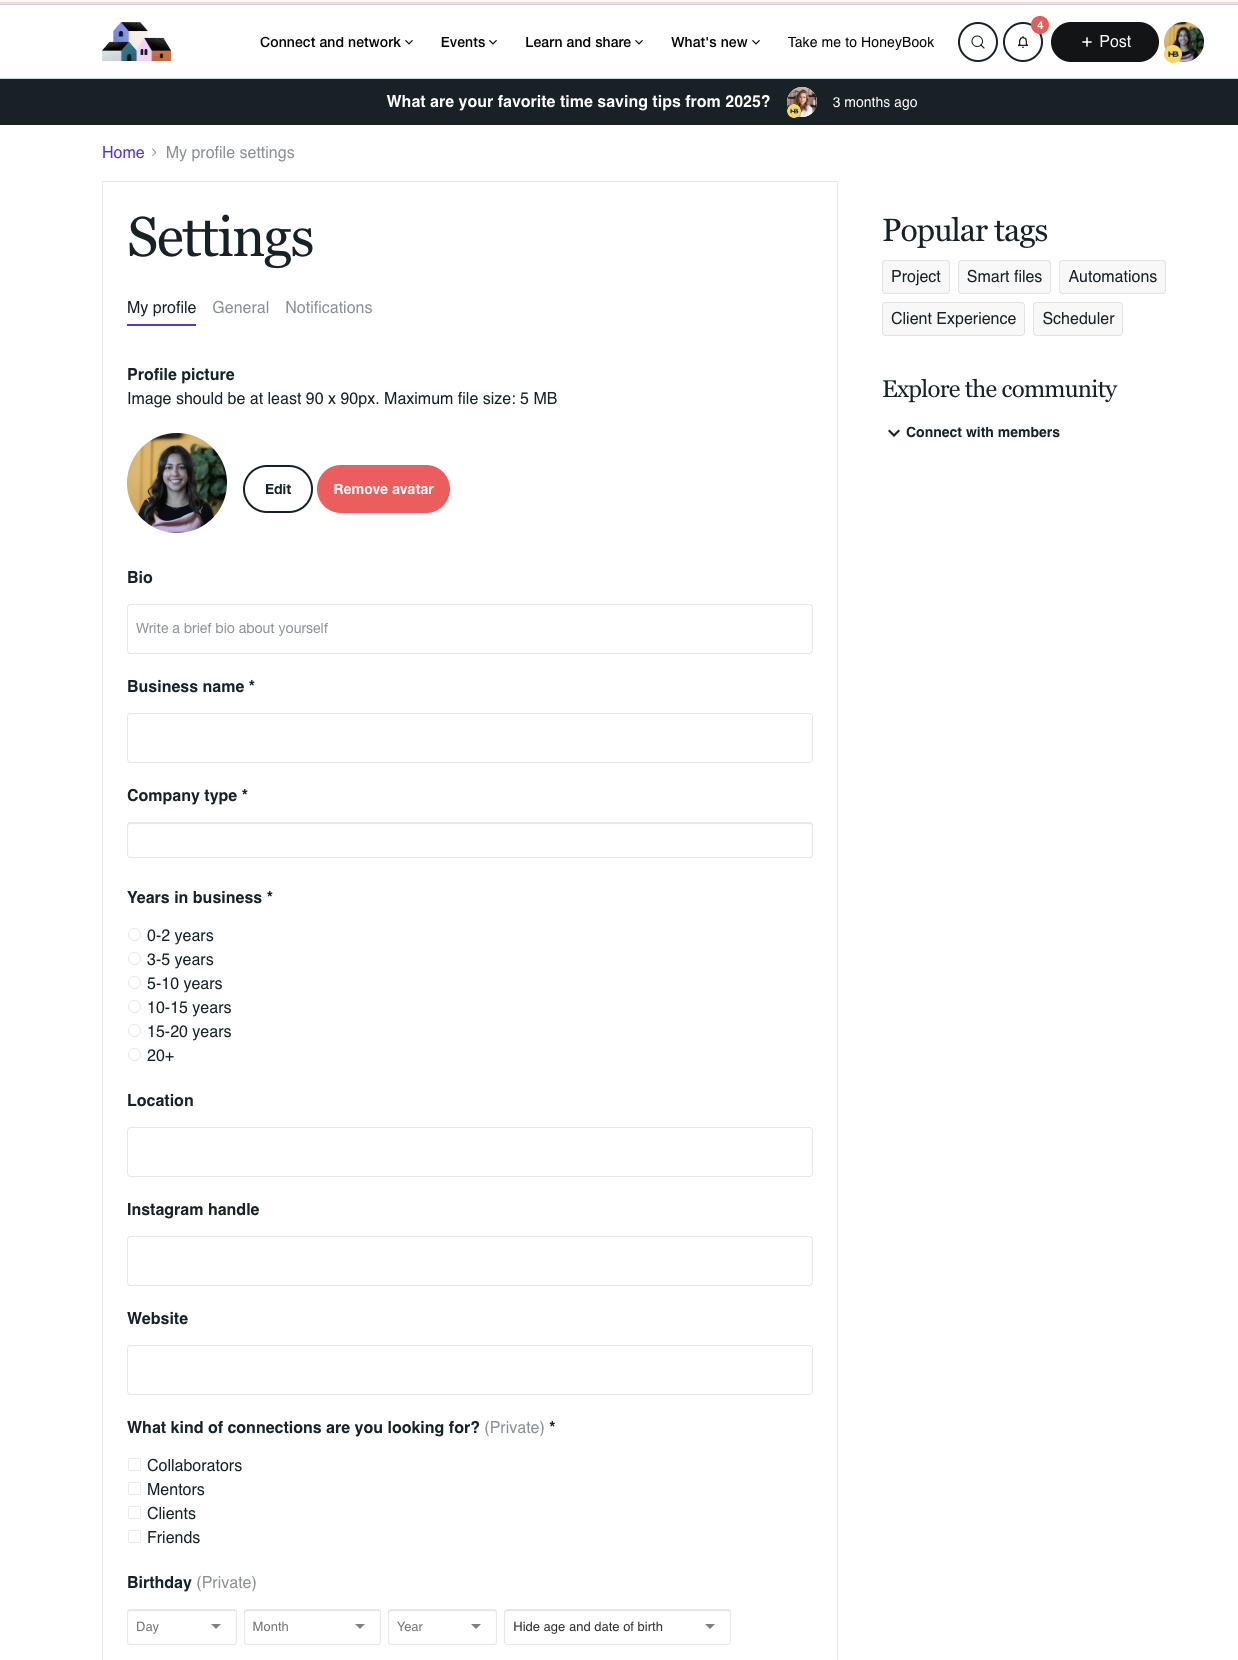The height and width of the screenshot is (1660, 1238).
Task: Switch to the General settings tab
Action: (240, 308)
